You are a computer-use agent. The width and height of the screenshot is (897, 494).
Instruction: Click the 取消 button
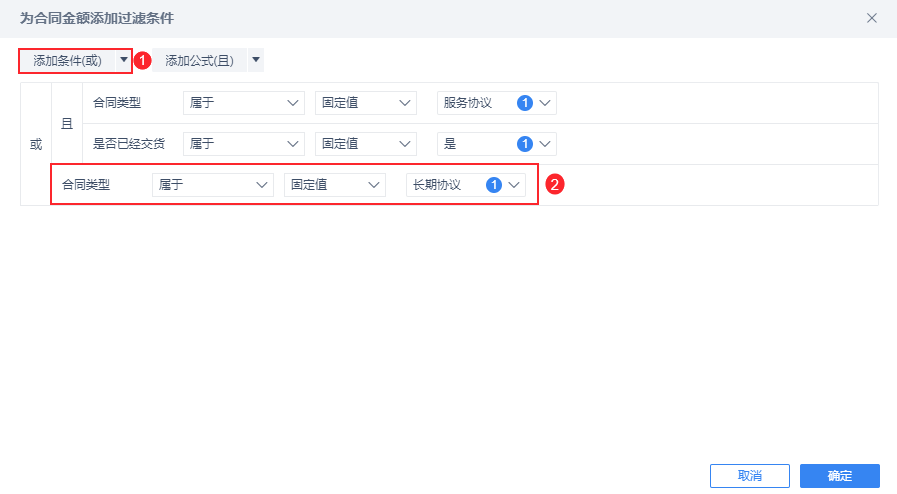coord(750,476)
